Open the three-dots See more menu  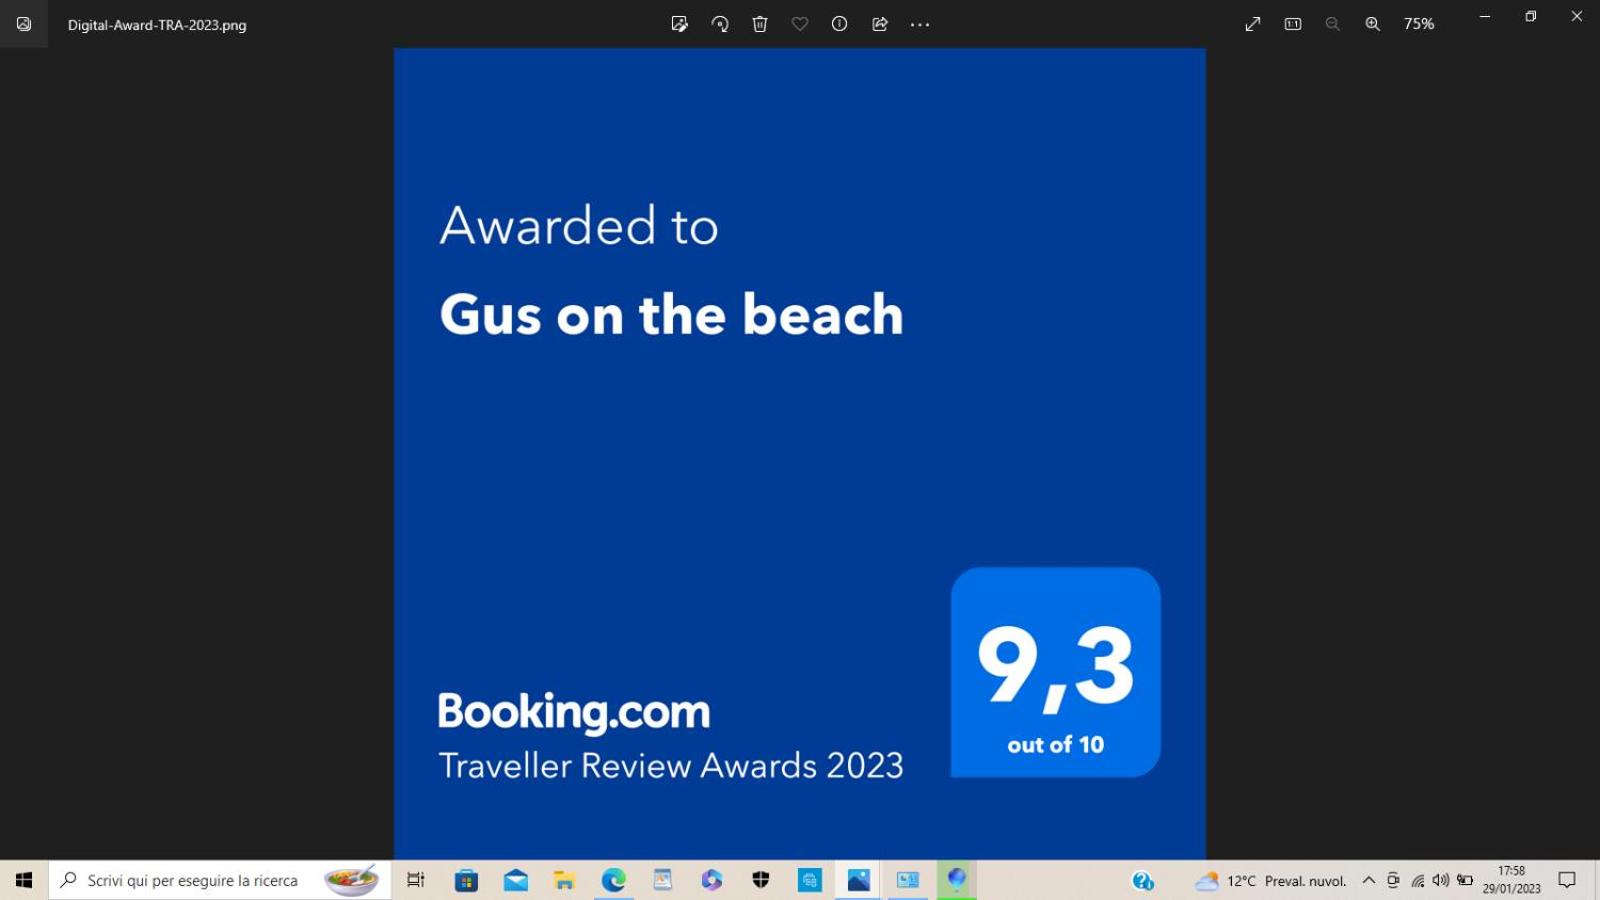pos(920,24)
